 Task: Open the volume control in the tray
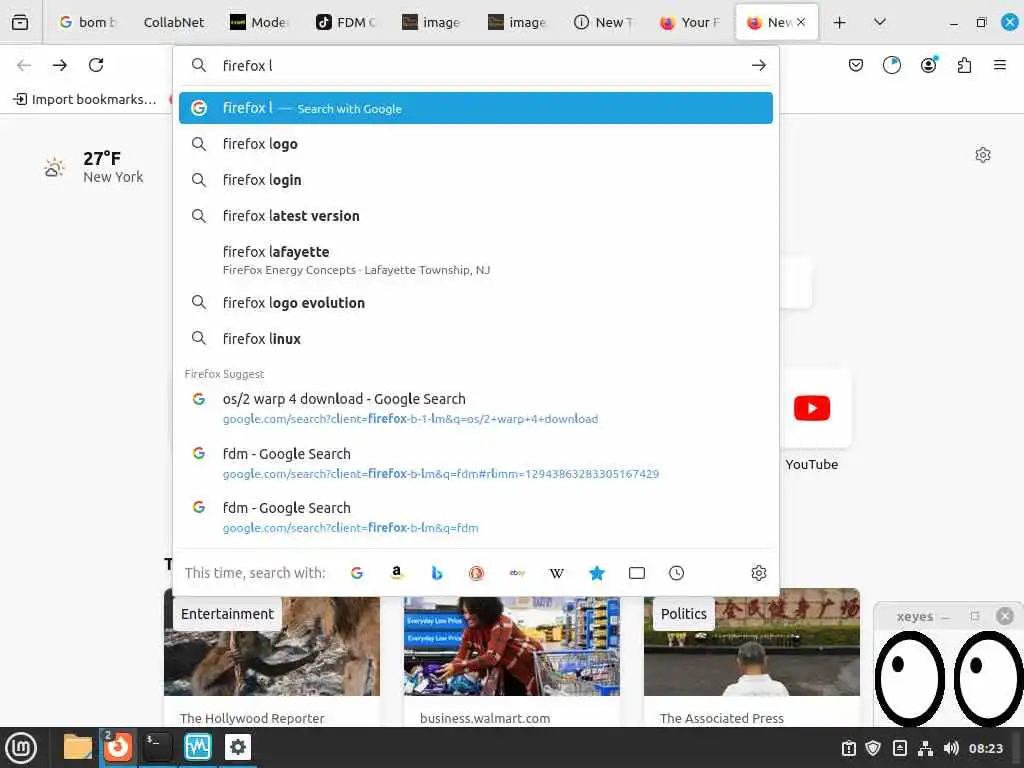click(x=951, y=748)
